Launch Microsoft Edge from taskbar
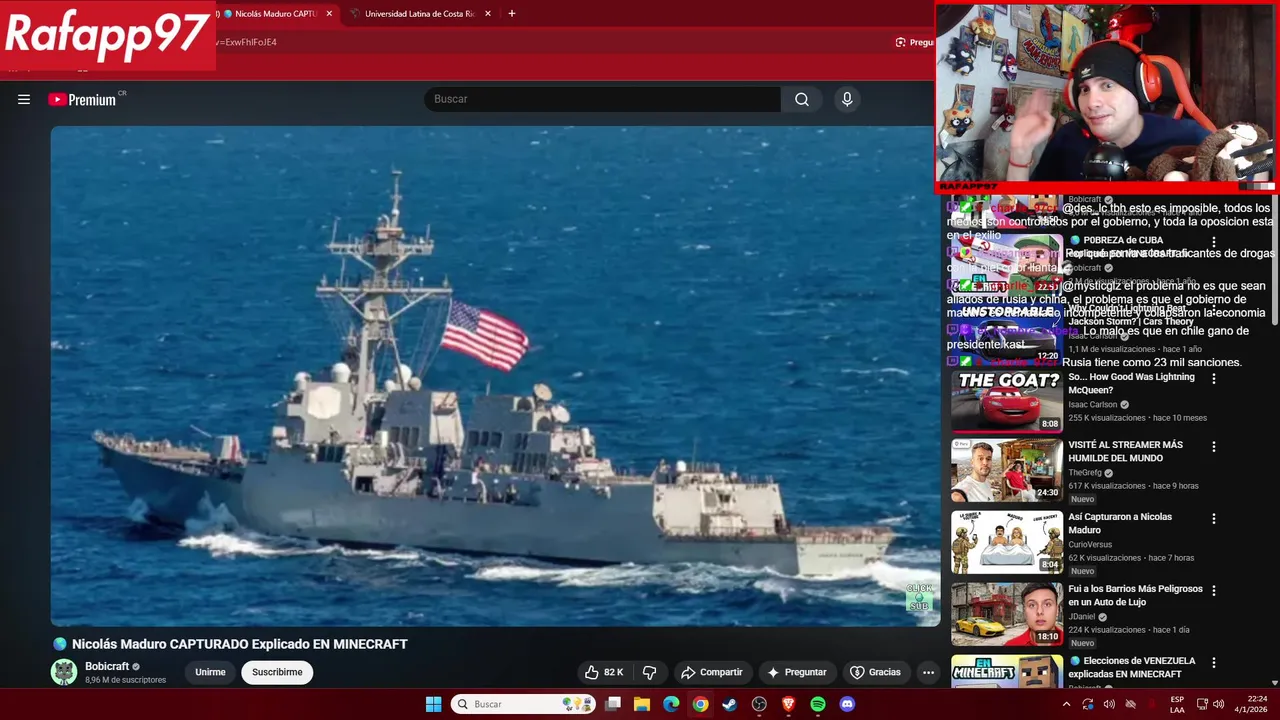The image size is (1280, 720). (x=671, y=704)
